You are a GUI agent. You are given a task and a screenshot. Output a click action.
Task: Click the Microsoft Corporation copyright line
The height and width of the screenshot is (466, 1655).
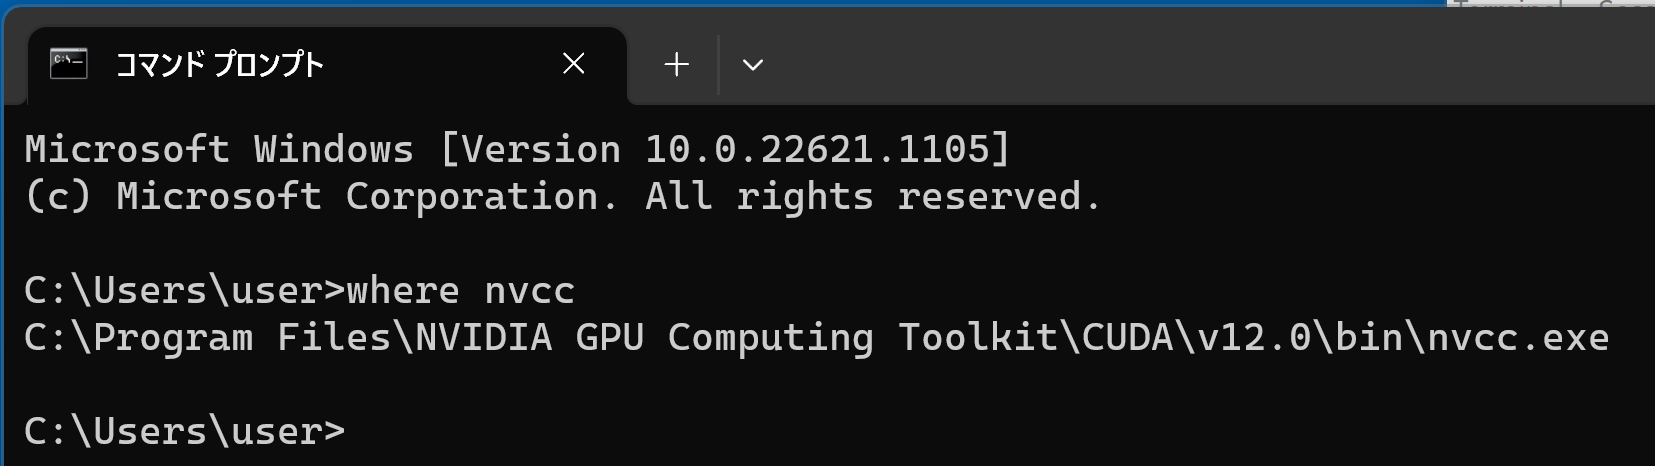562,196
